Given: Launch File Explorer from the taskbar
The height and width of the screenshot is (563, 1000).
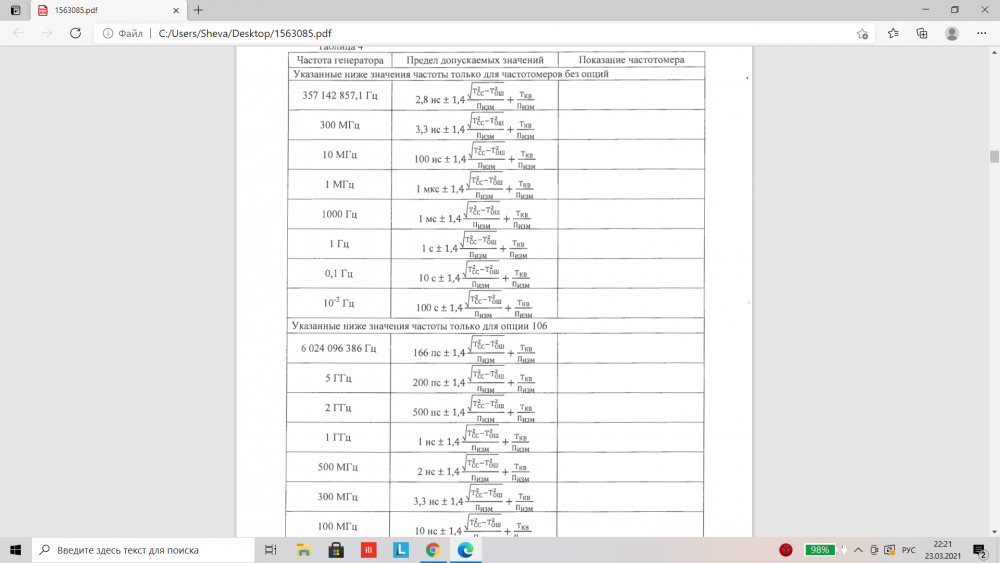Looking at the screenshot, I should [x=304, y=550].
